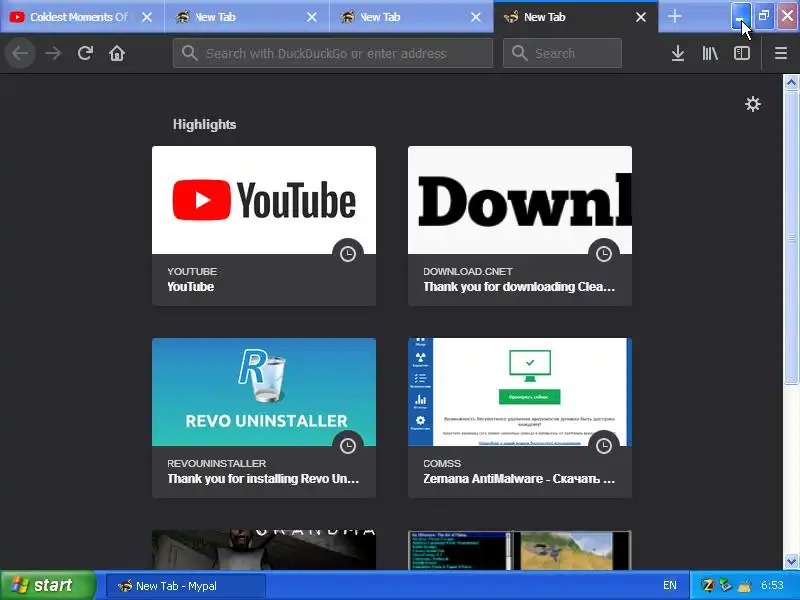Image resolution: width=800 pixels, height=600 pixels.
Task: Open the Revo Uninstaller highlight thumbnail
Action: [264, 392]
